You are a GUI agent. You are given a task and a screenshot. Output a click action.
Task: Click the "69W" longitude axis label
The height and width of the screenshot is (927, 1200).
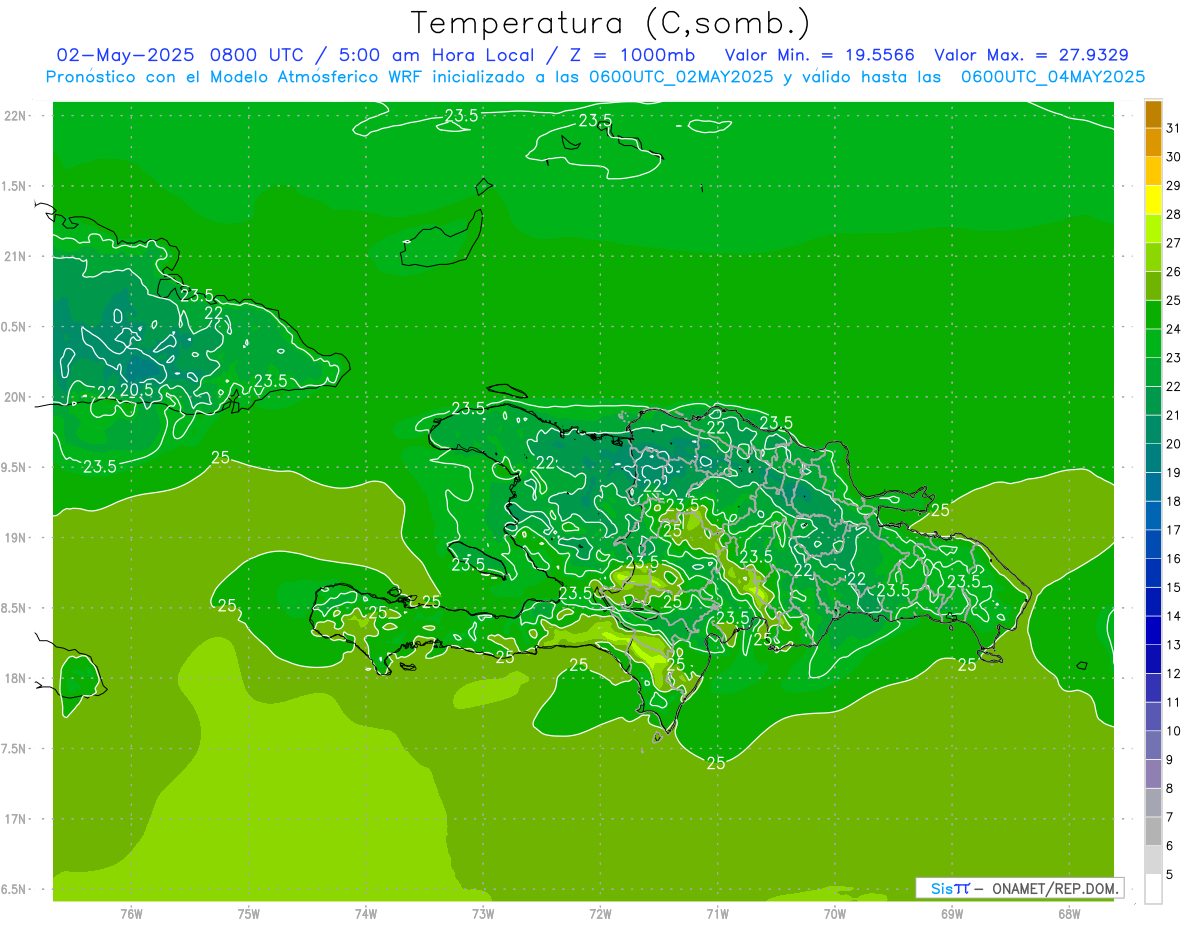[952, 913]
